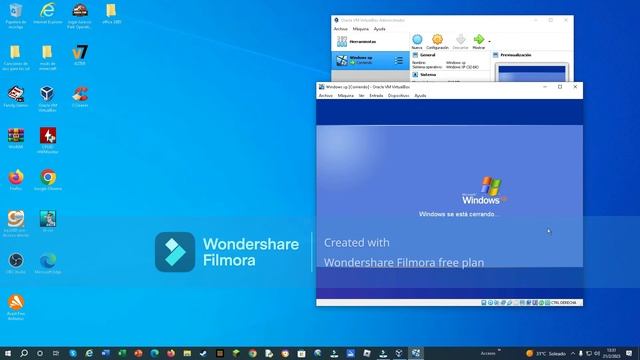The image size is (640, 360).
Task: Click the General section header icon
Action: (x=415, y=55)
